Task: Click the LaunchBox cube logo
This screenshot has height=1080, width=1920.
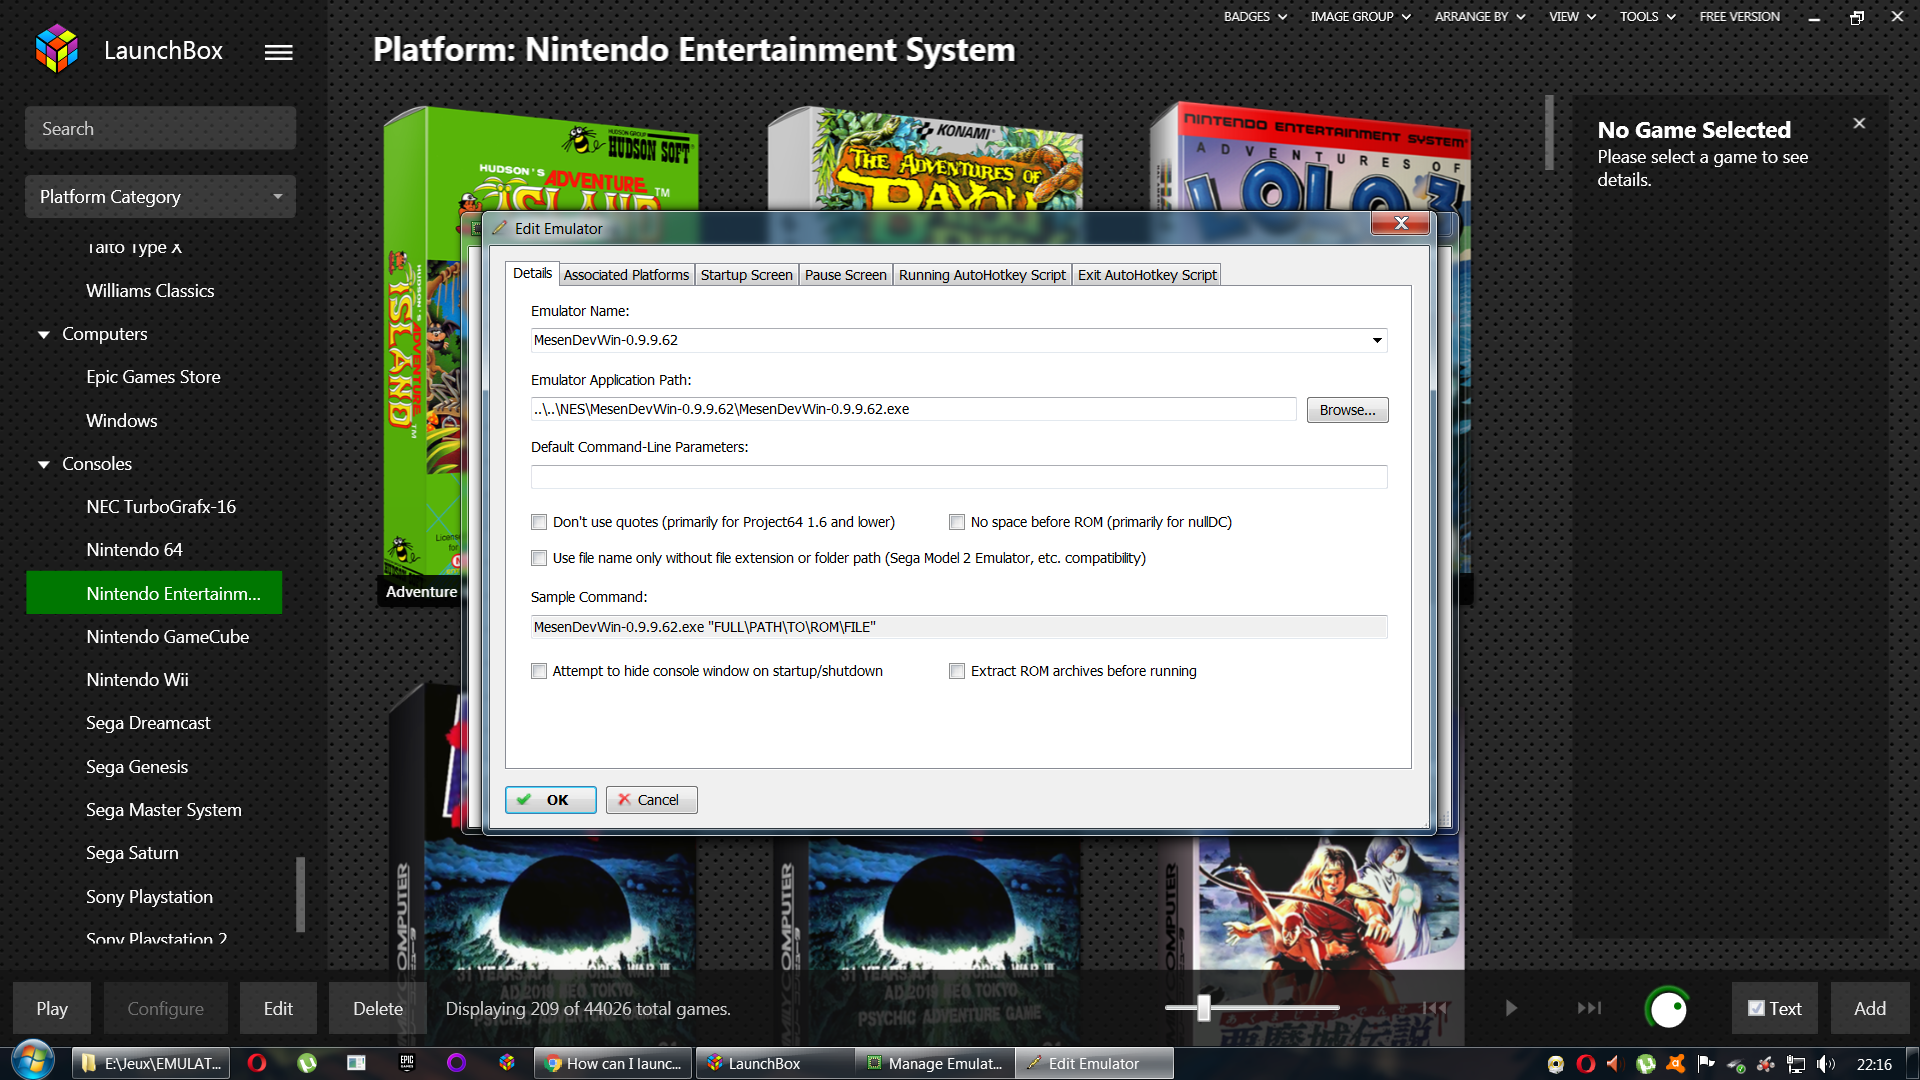Action: click(x=57, y=49)
